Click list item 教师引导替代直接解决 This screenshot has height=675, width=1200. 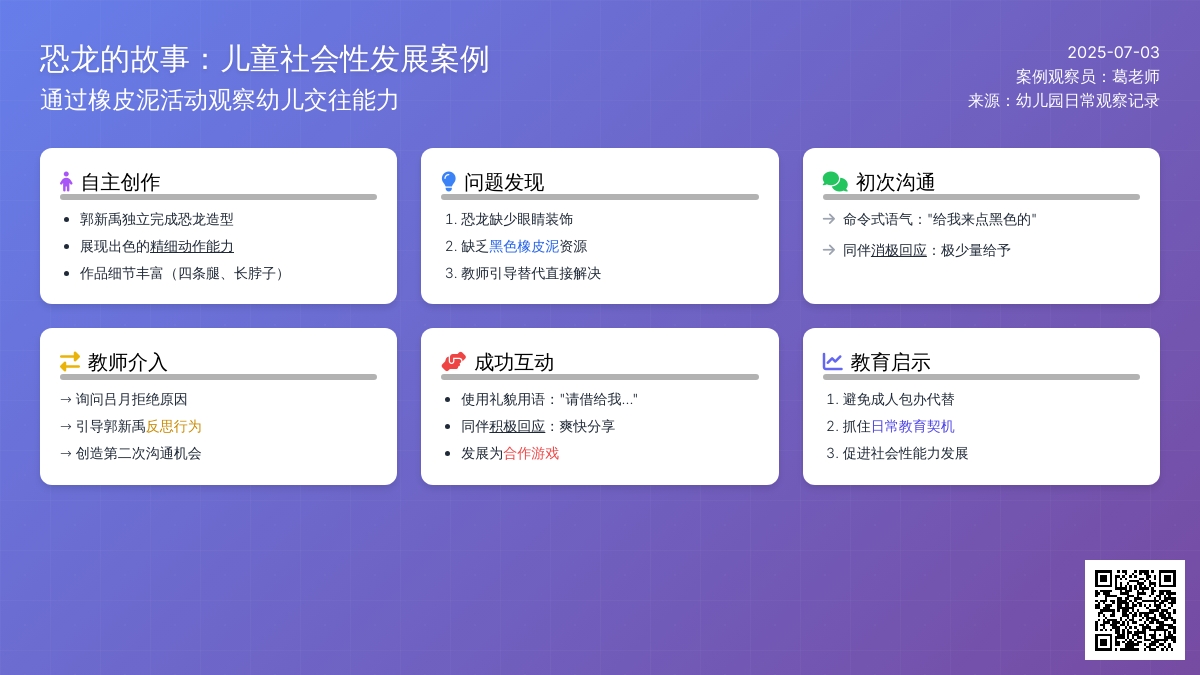pyautogui.click(x=531, y=273)
